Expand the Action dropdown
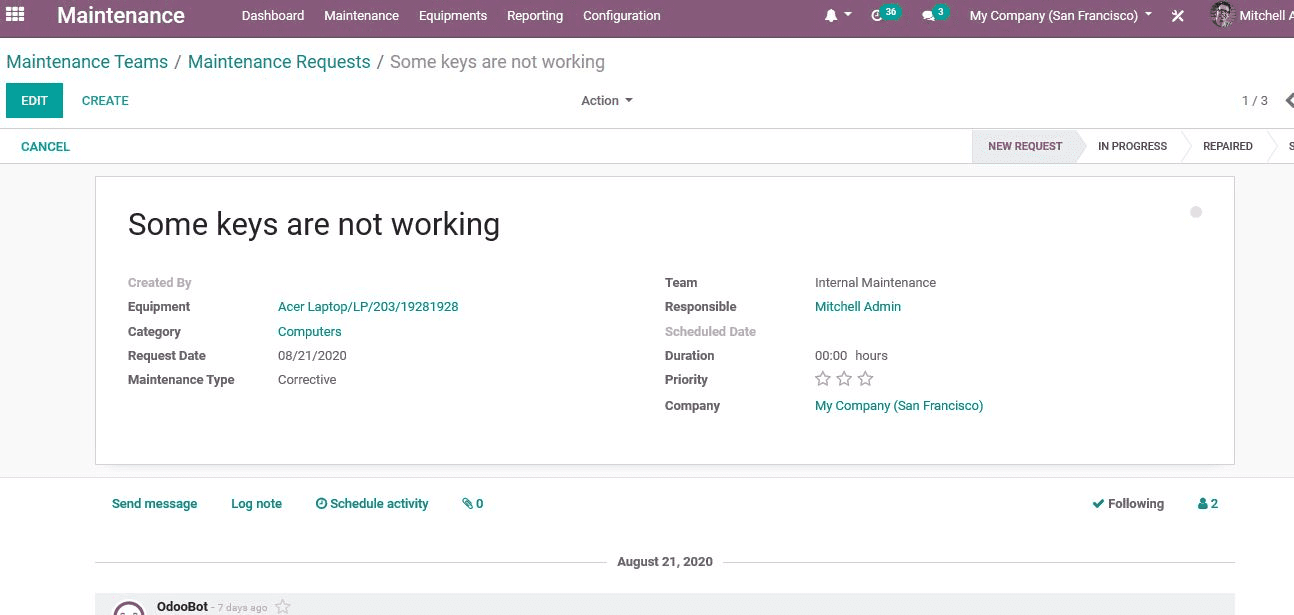 coord(607,101)
